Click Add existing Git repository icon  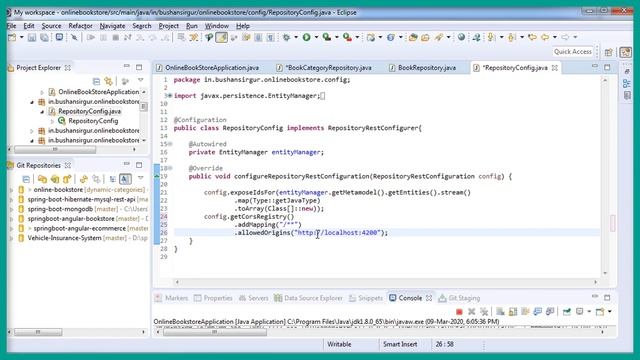42,179
